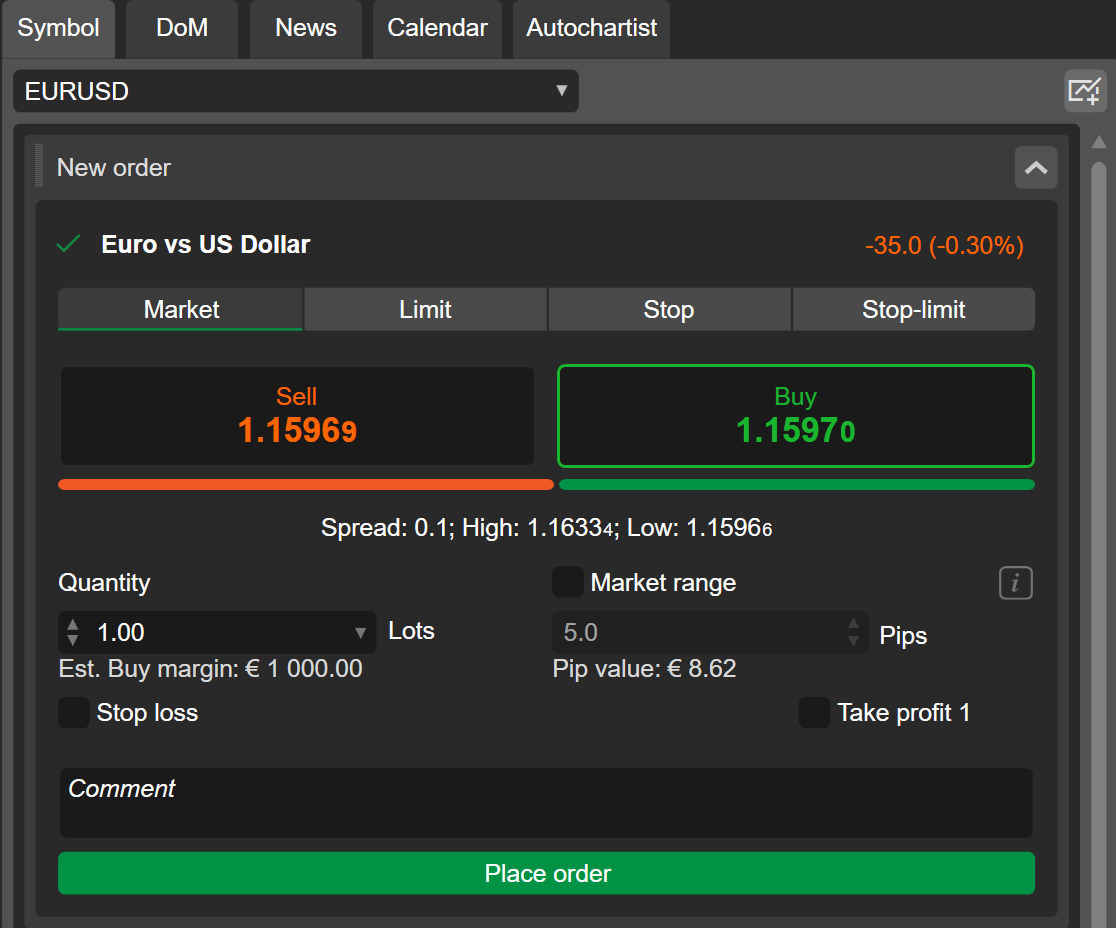Click the -35.0 (-0.30%) change value
Viewport: 1116px width, 928px height.
[x=944, y=246]
